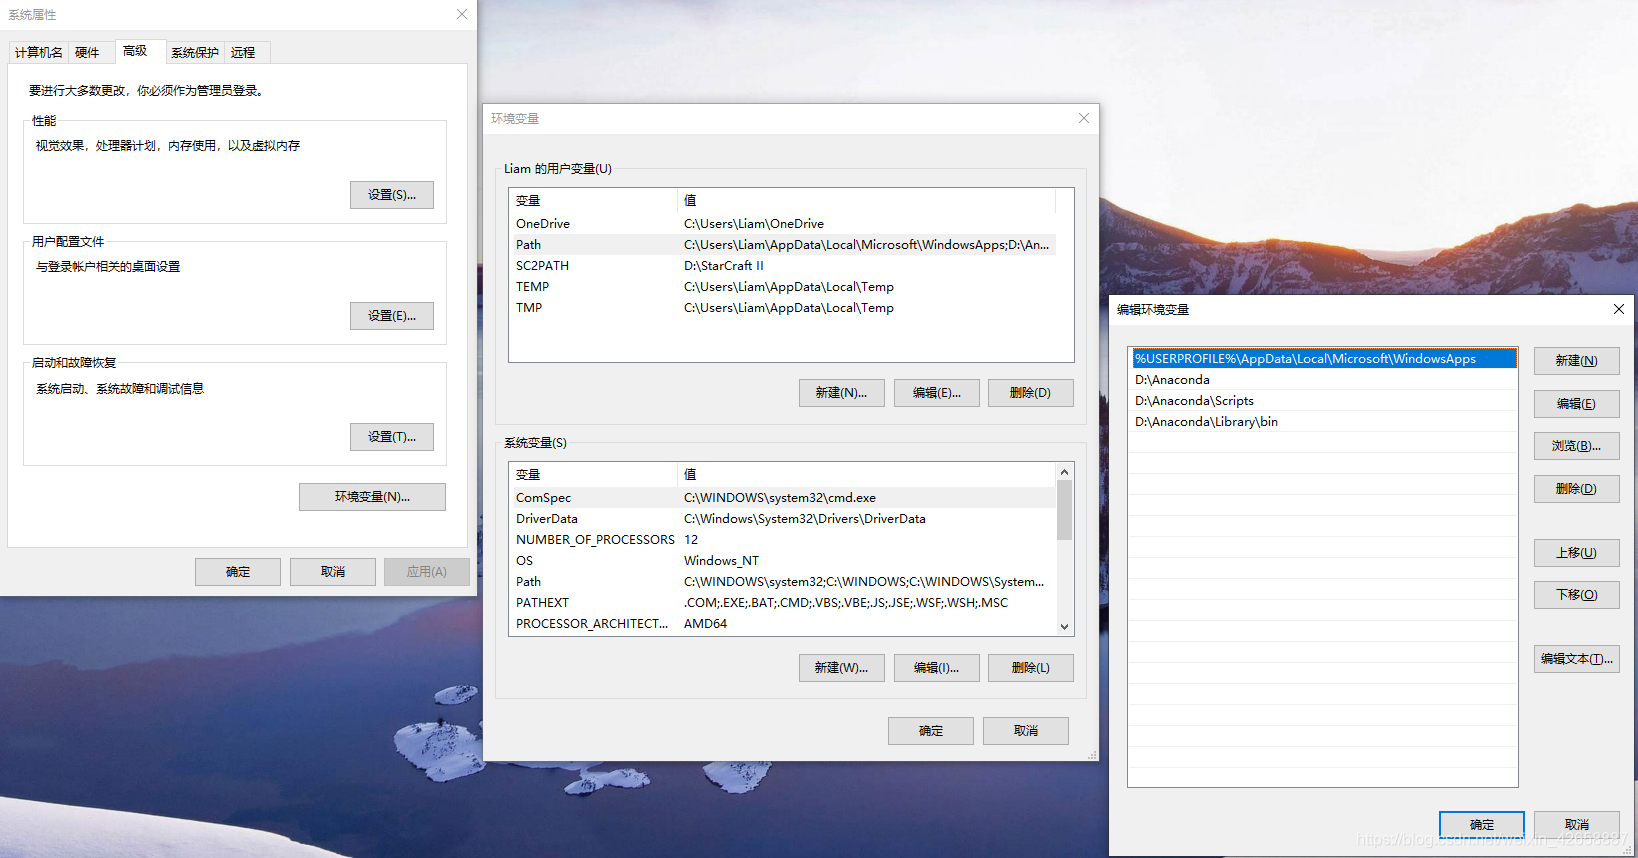Open the 系统保护 tab
1638x858 pixels.
(x=195, y=53)
